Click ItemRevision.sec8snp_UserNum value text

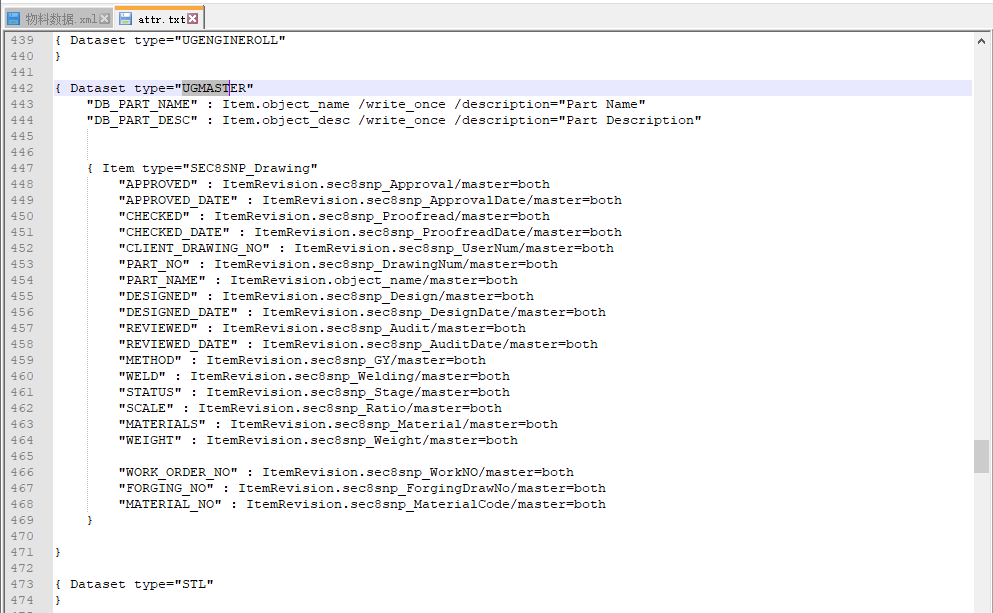coord(405,248)
